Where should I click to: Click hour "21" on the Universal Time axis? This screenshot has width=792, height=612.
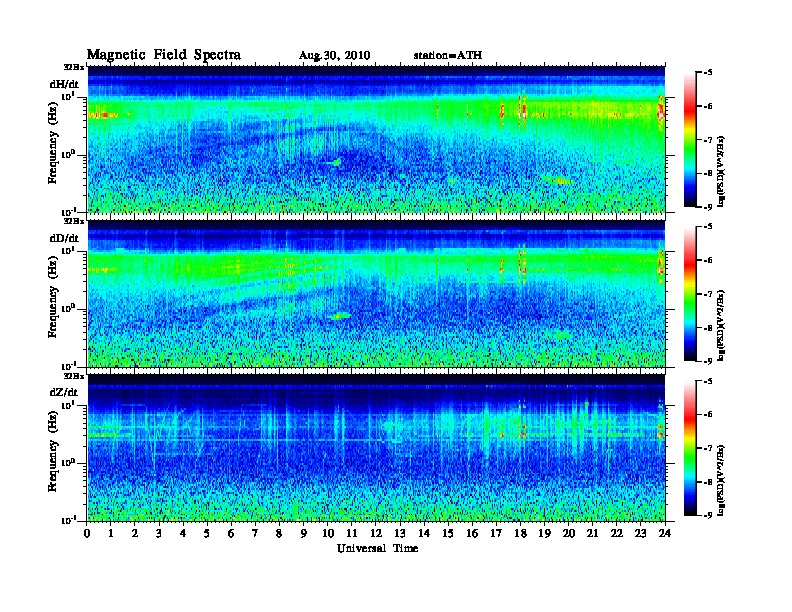(x=593, y=533)
